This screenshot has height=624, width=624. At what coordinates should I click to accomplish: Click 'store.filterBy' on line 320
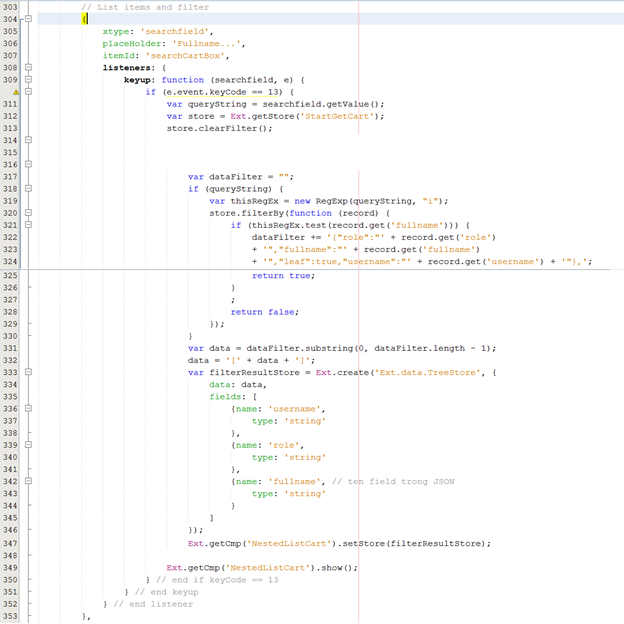(x=246, y=213)
